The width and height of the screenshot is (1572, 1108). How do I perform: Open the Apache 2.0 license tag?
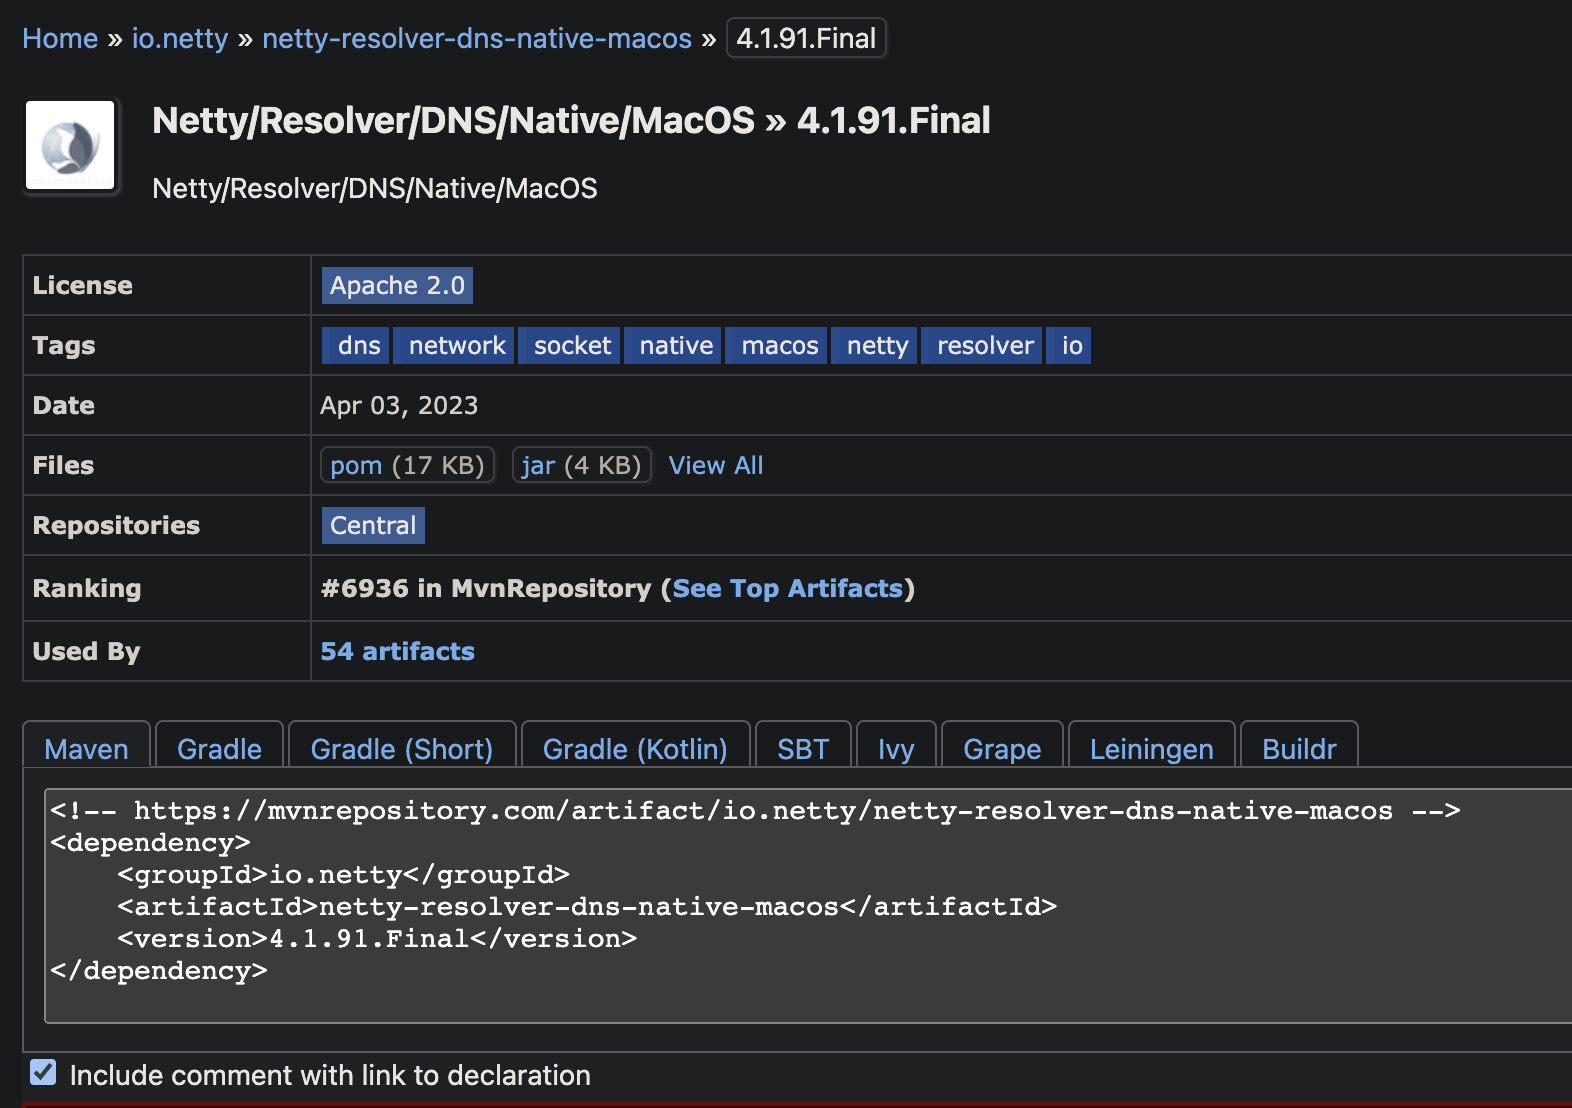tap(397, 285)
